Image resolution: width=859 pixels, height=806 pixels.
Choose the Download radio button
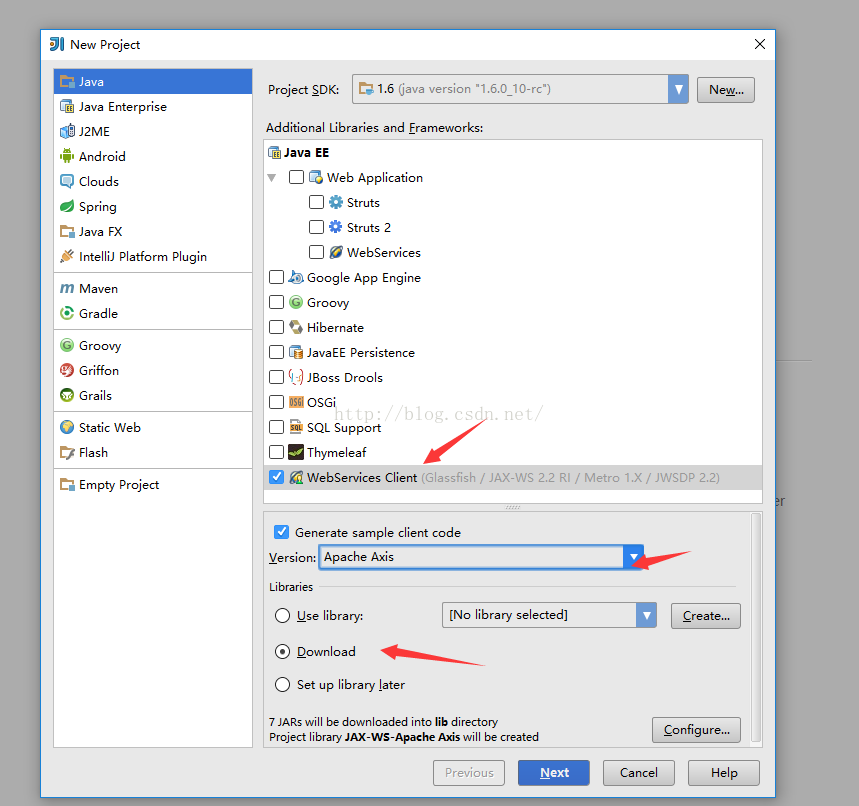click(x=283, y=651)
